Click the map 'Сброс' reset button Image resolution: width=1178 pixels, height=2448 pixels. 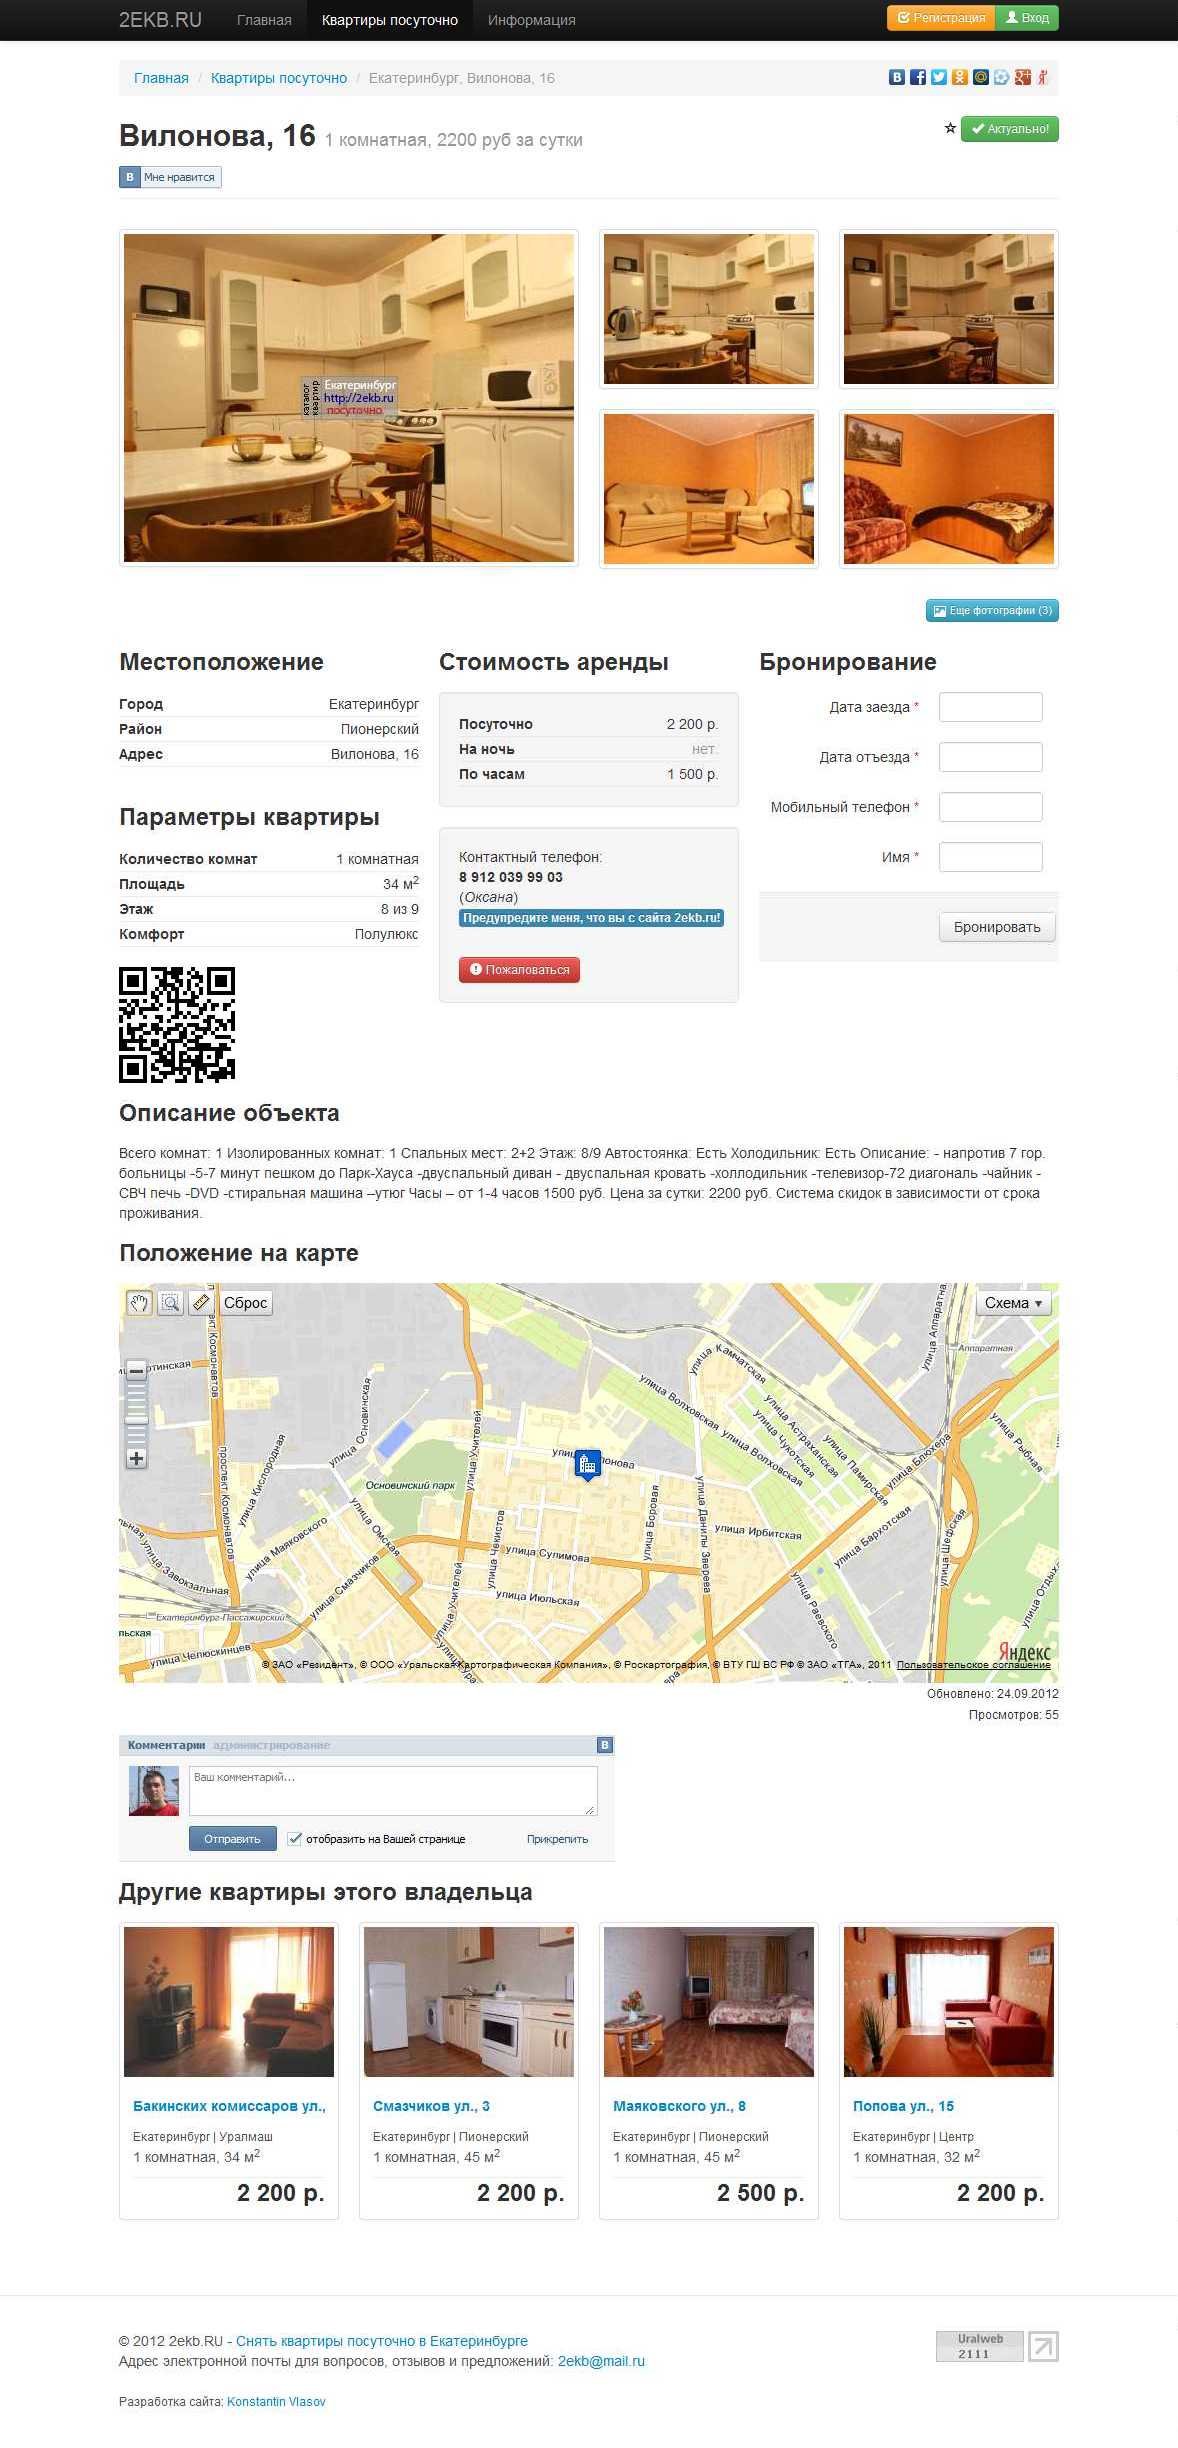coord(245,1303)
